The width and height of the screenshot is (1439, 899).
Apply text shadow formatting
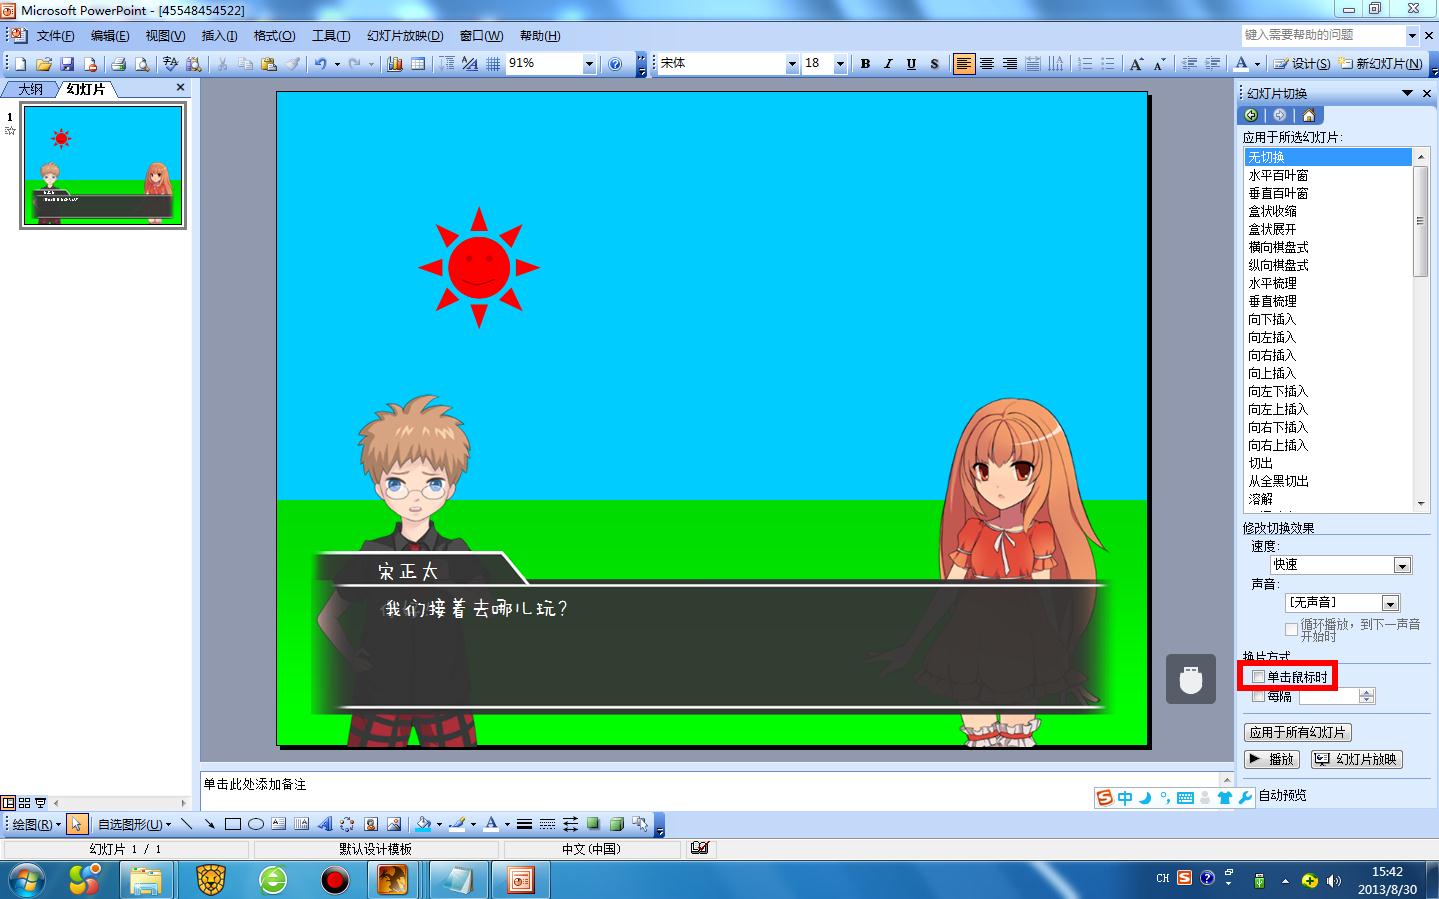coord(934,64)
